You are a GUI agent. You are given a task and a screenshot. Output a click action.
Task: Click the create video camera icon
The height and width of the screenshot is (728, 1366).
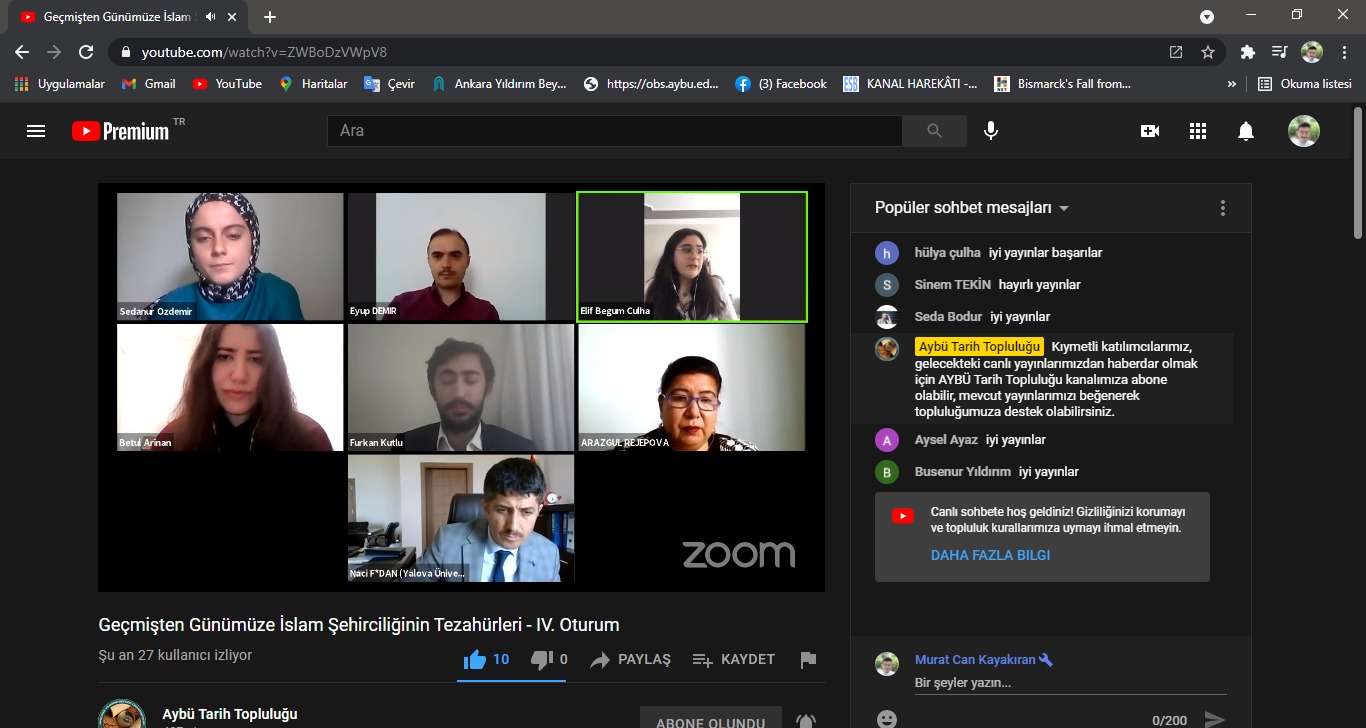tap(1150, 131)
